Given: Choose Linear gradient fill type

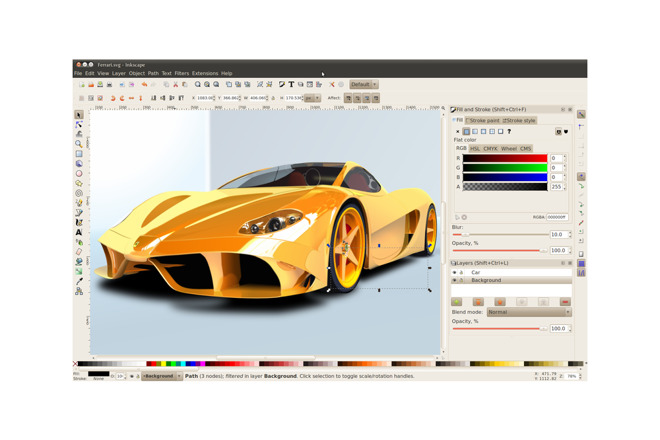Looking at the screenshot, I should (475, 132).
